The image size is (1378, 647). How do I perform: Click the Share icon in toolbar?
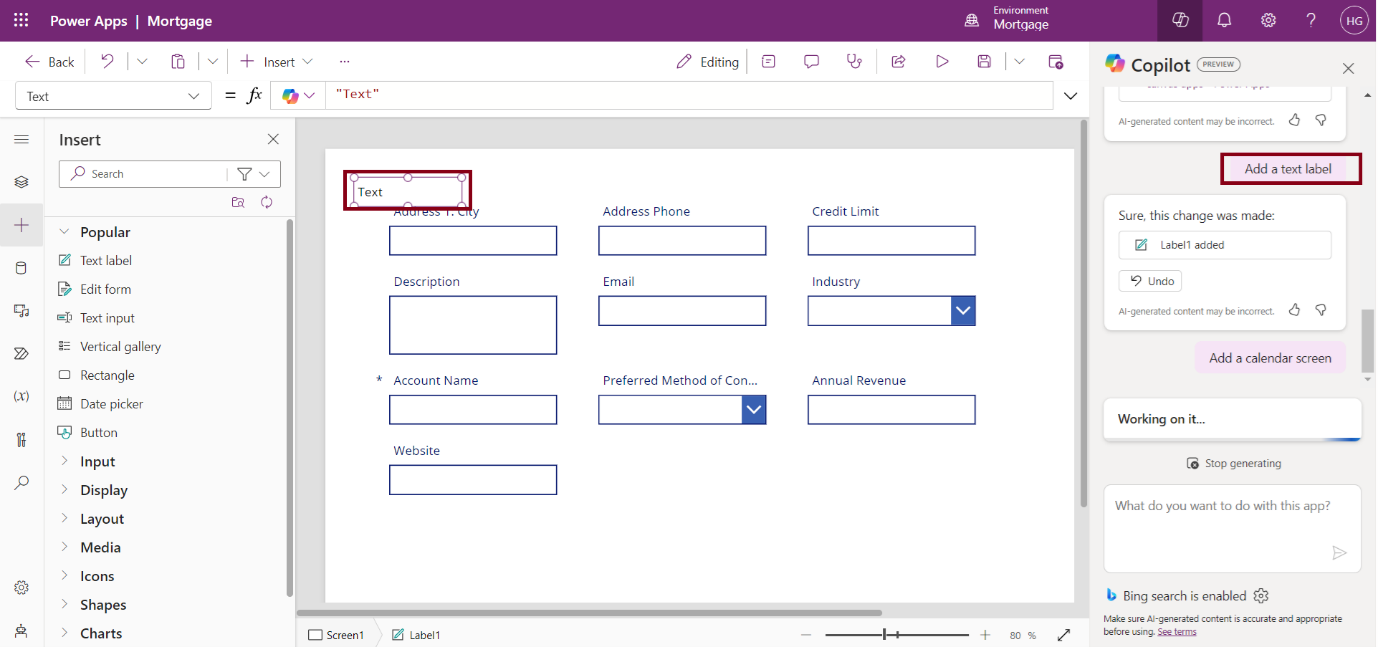(898, 62)
